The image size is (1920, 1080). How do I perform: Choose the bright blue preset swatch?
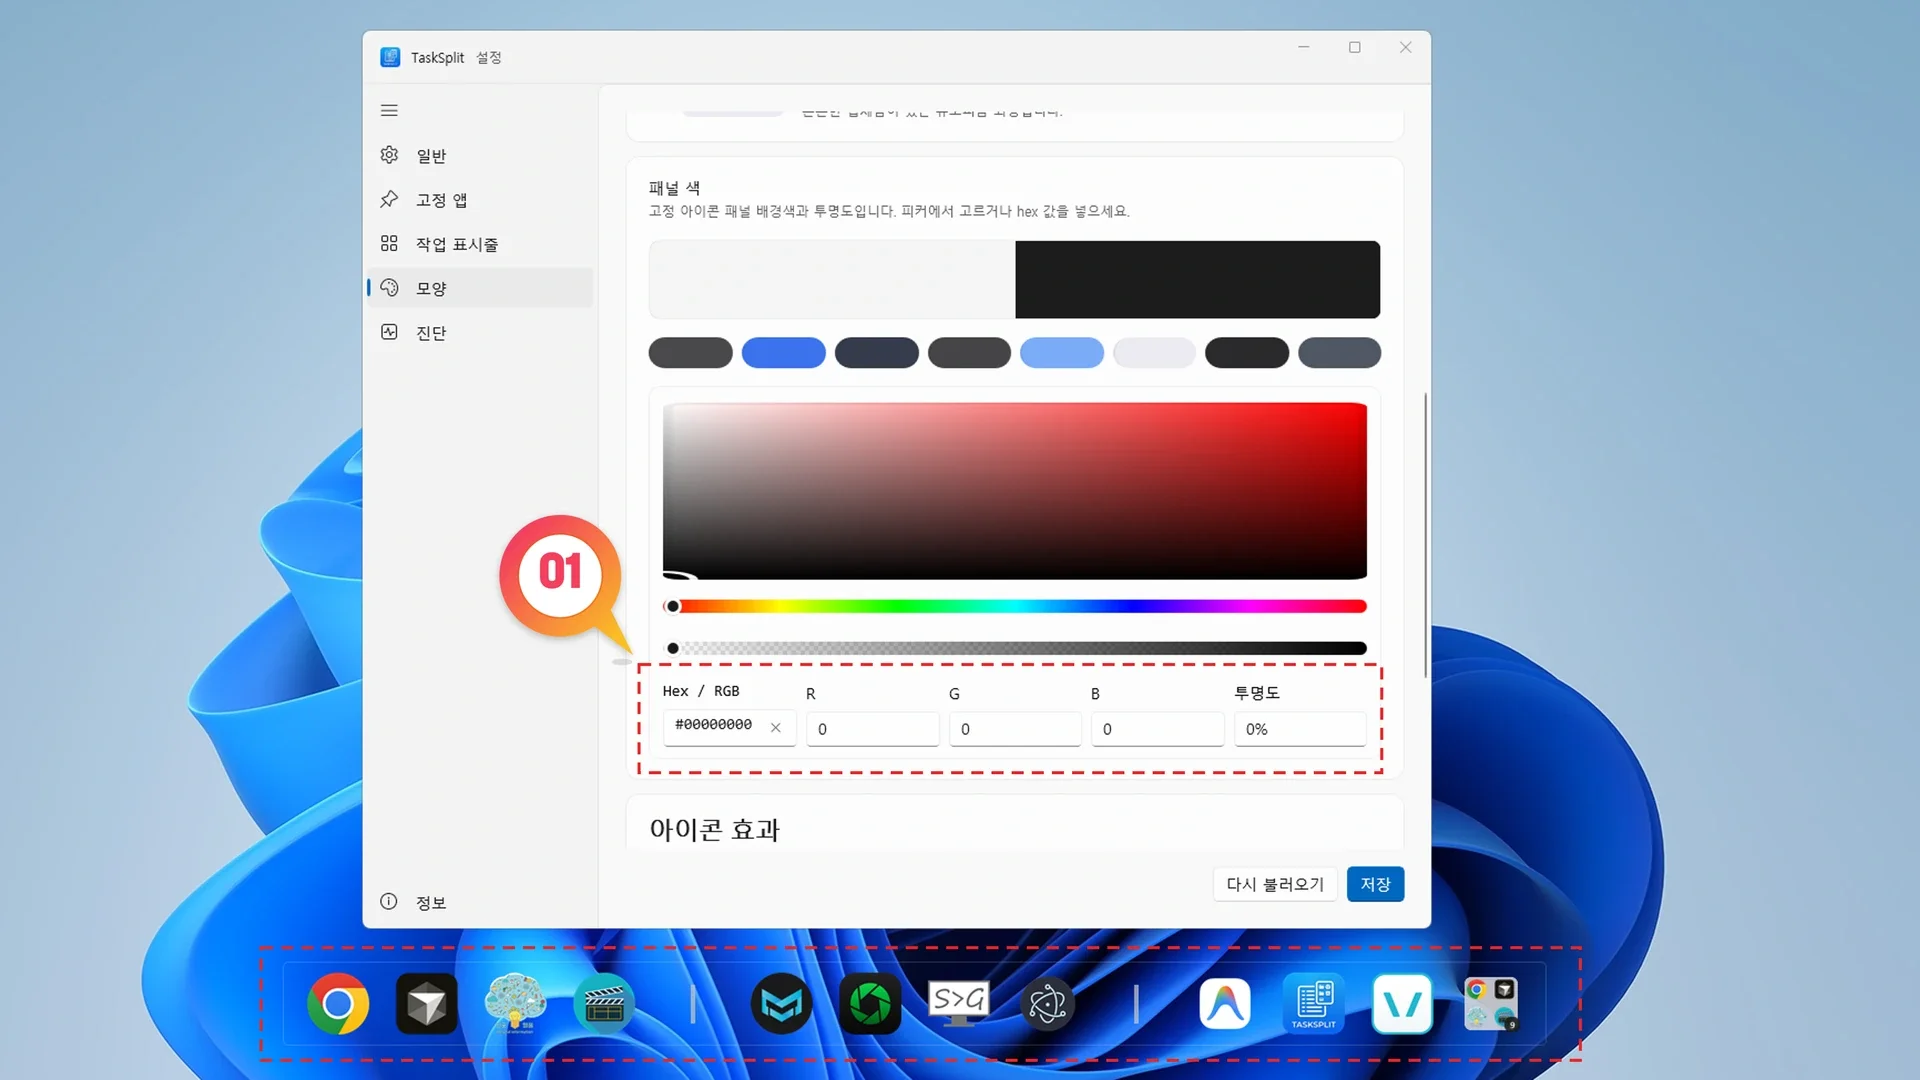[x=783, y=353]
